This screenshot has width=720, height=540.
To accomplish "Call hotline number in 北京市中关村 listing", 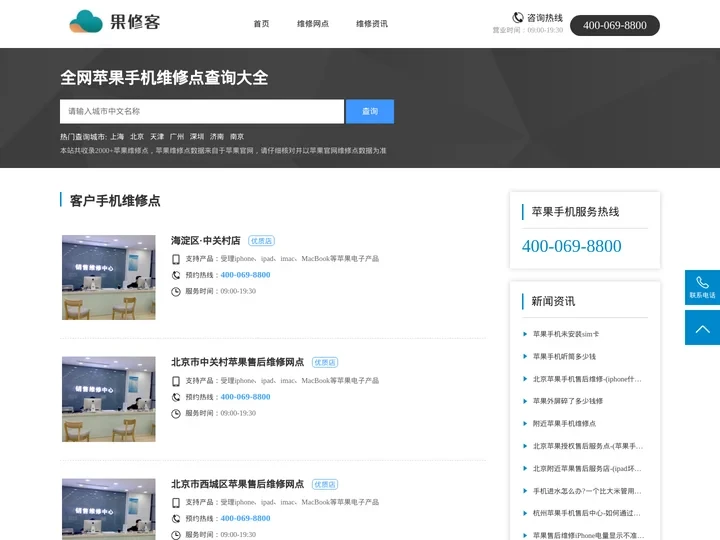I will pos(245,397).
